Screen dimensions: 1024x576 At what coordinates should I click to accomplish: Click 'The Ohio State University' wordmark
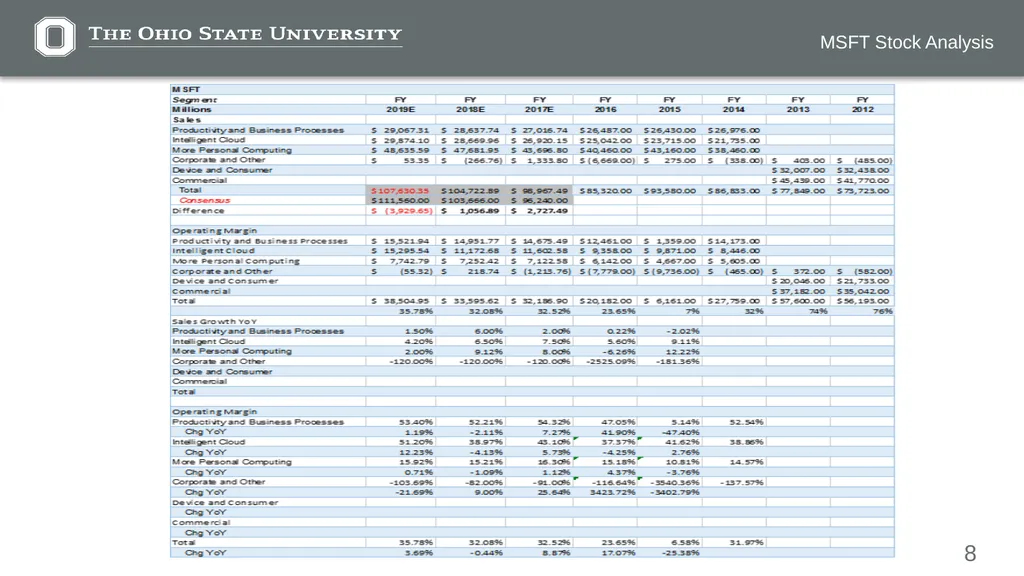coord(245,34)
